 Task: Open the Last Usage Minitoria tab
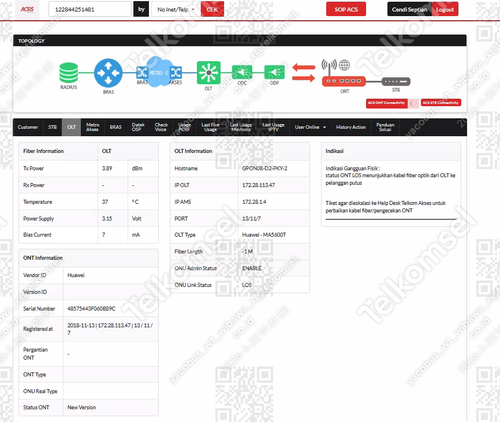(241, 127)
